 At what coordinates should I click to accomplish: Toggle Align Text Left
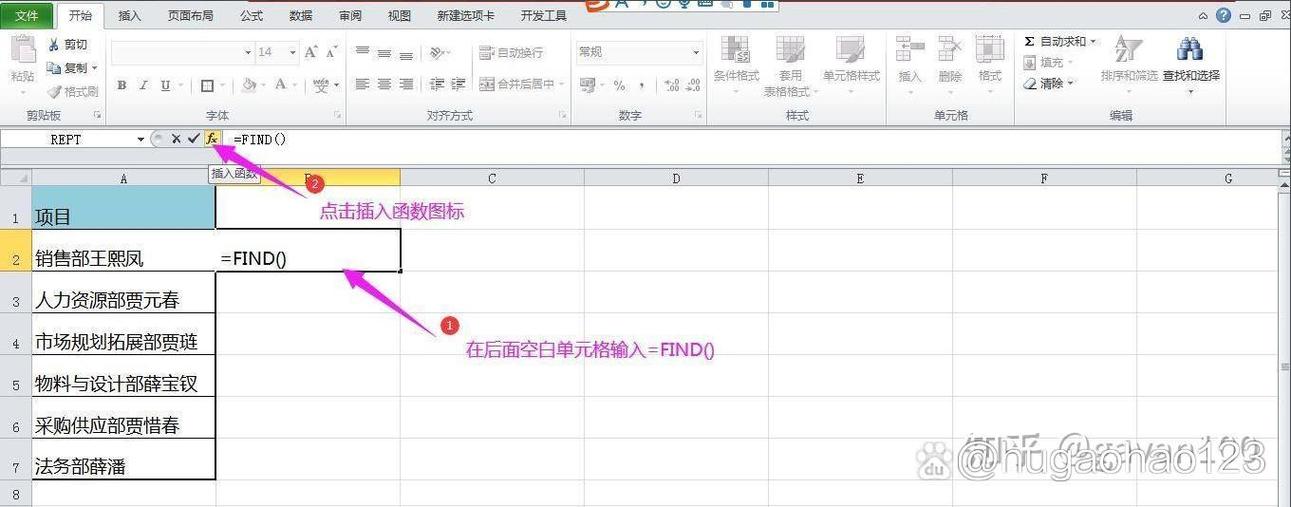point(362,85)
